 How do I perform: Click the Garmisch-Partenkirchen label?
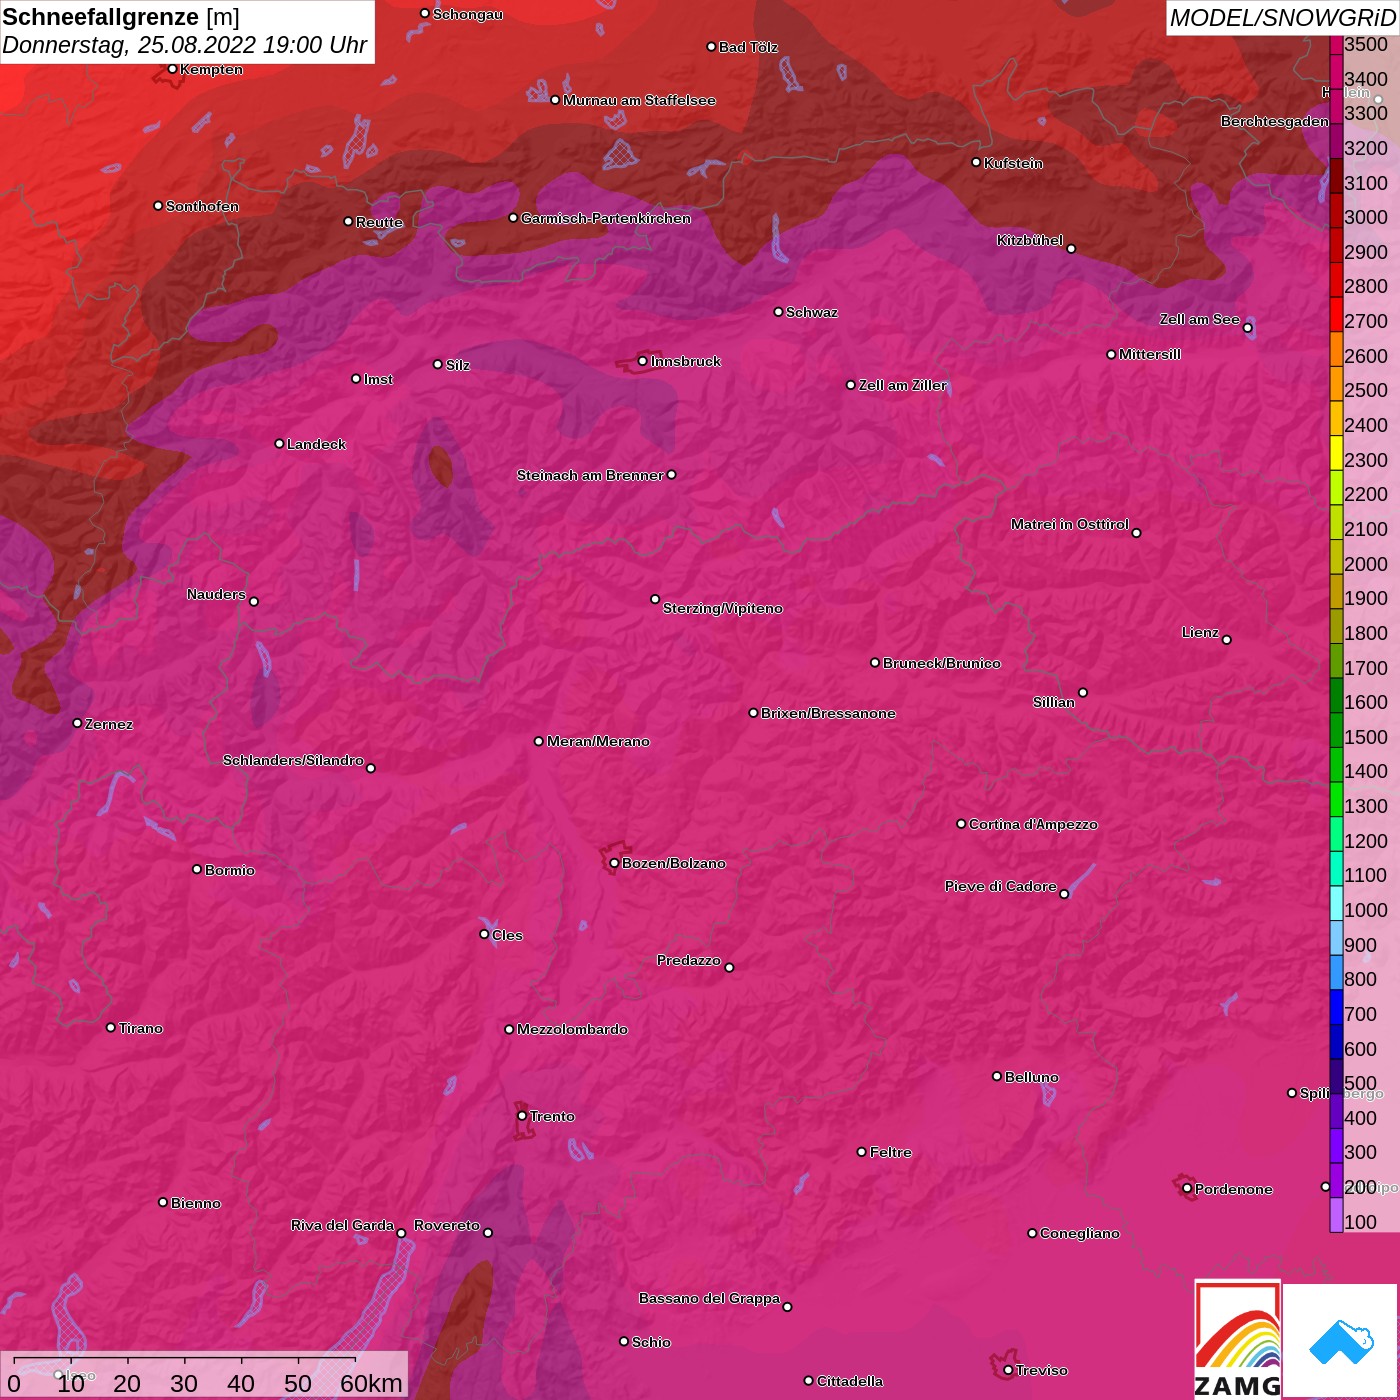point(605,218)
